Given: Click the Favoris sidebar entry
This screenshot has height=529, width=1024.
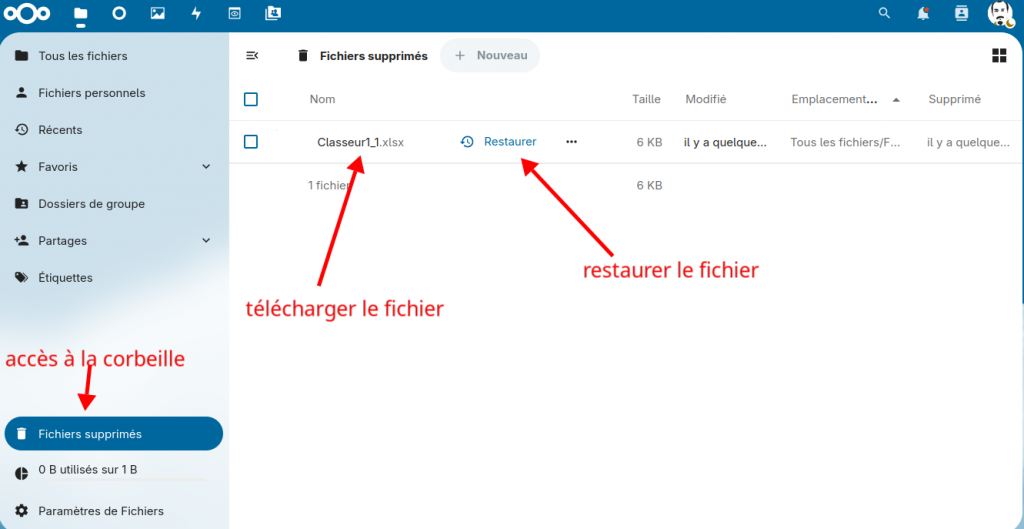Looking at the screenshot, I should coord(115,167).
